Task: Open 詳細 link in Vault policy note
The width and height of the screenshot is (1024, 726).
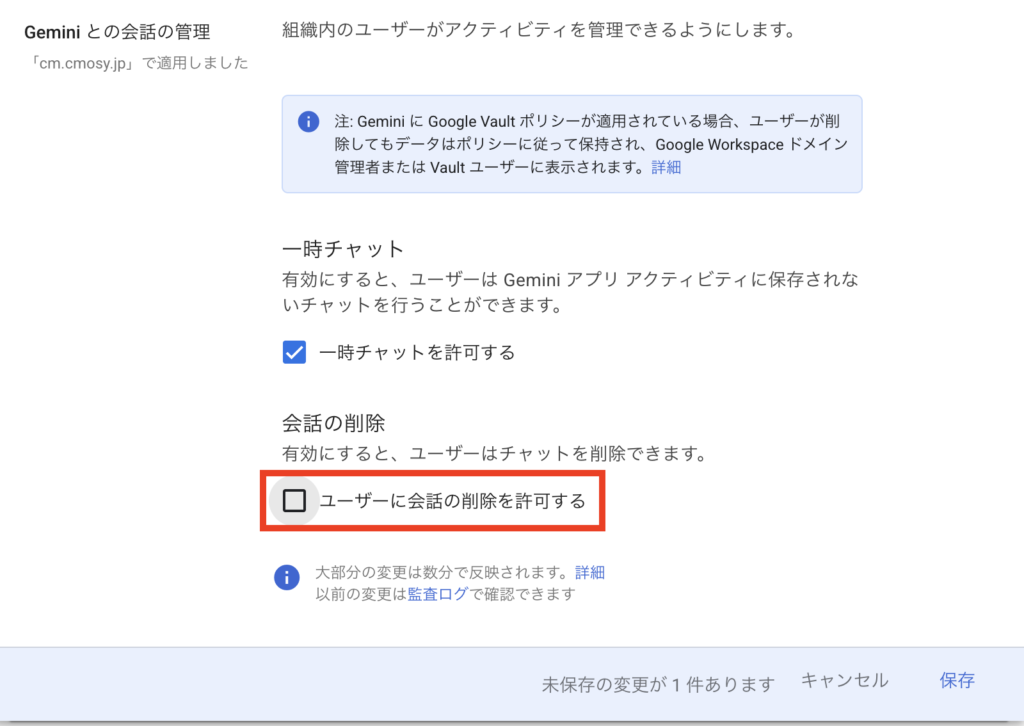Action: click(x=666, y=167)
